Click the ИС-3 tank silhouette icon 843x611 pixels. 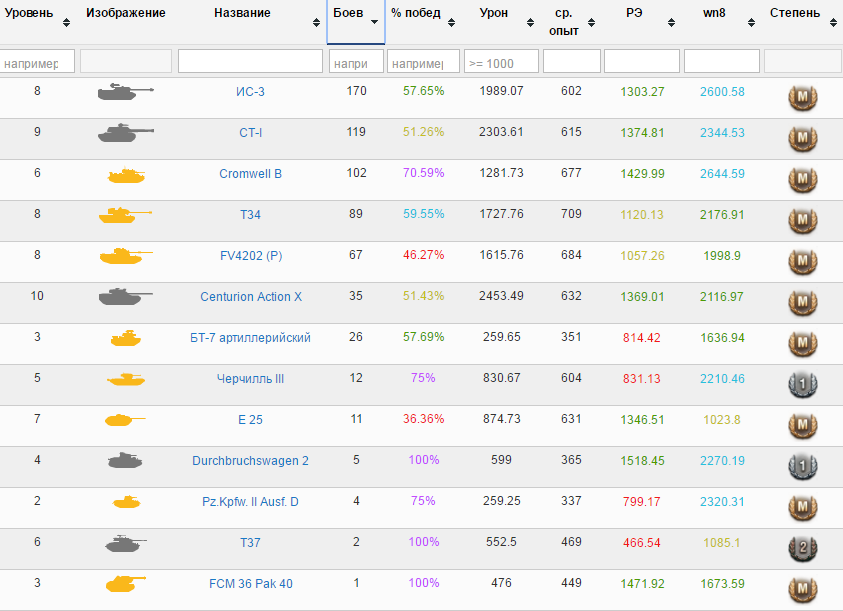[x=125, y=92]
